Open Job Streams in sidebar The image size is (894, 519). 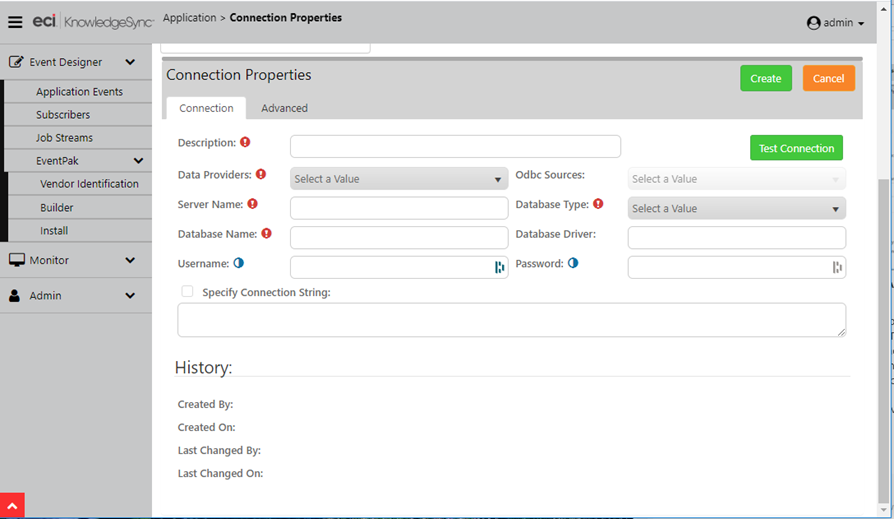click(x=64, y=137)
